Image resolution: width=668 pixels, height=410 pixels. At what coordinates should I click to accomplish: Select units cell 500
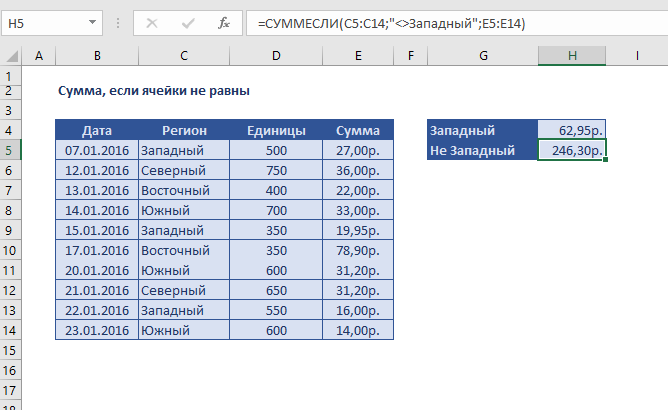pyautogui.click(x=276, y=150)
